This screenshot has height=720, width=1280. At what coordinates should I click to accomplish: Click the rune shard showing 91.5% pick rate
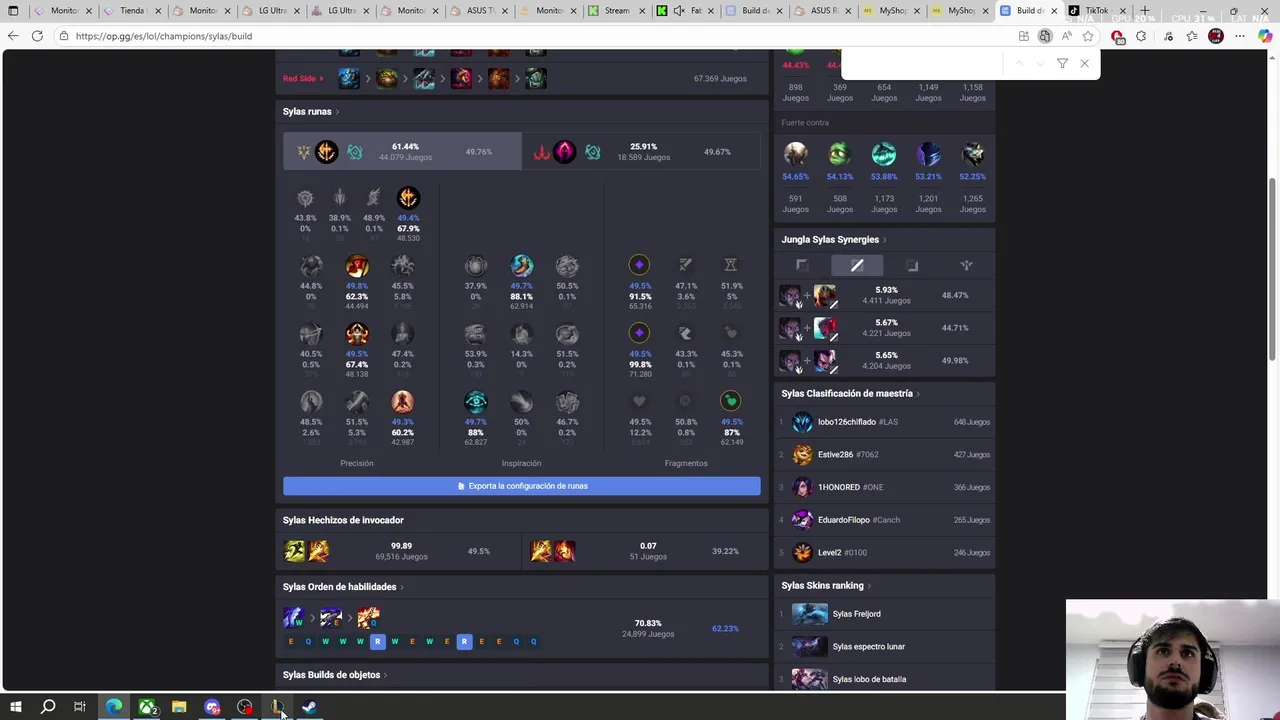point(639,265)
